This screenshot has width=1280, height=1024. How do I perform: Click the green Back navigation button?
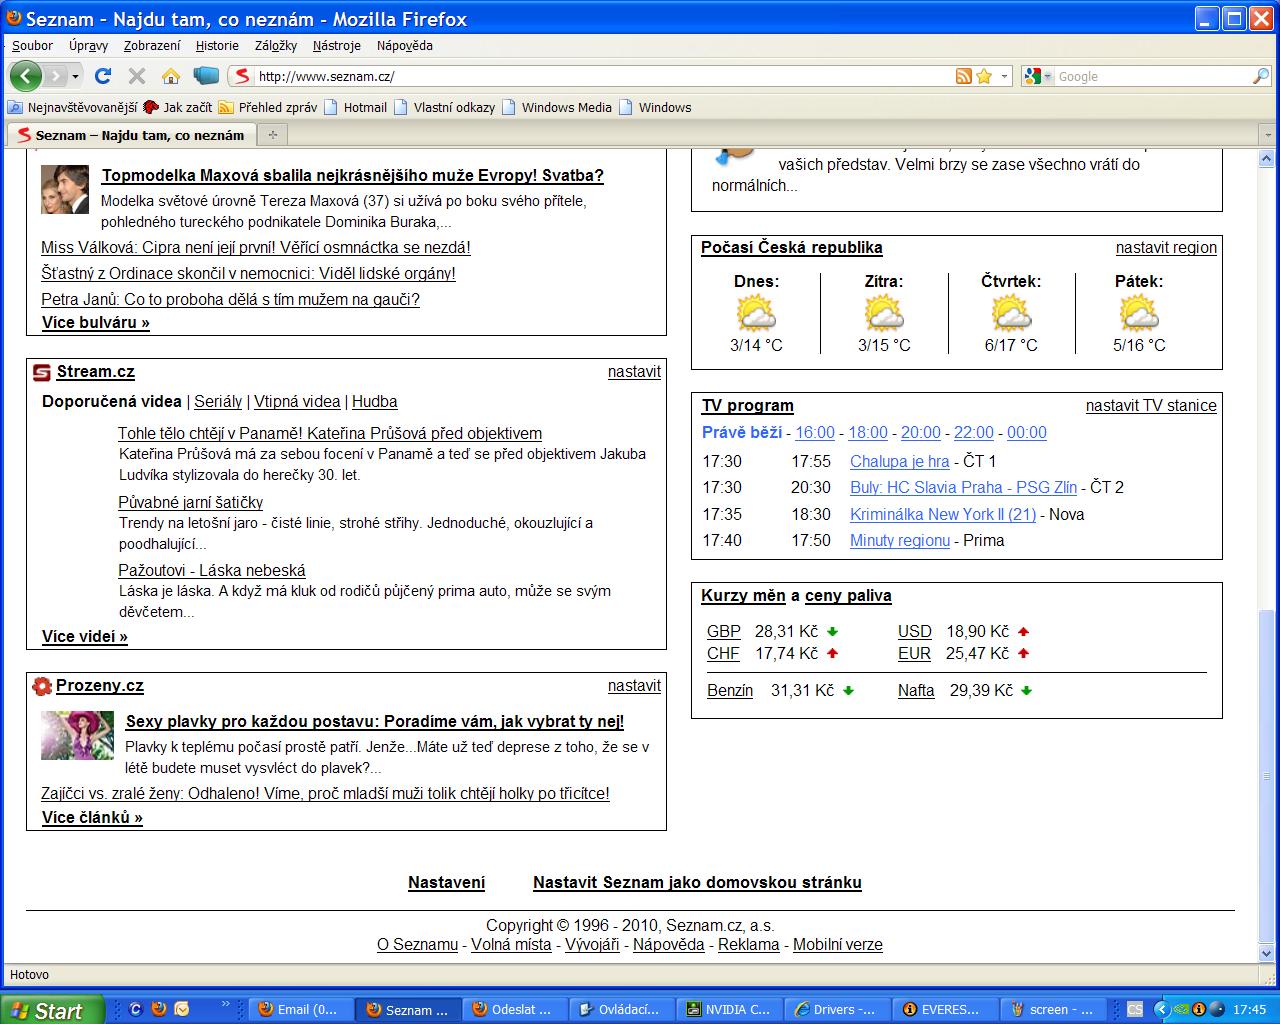25,76
